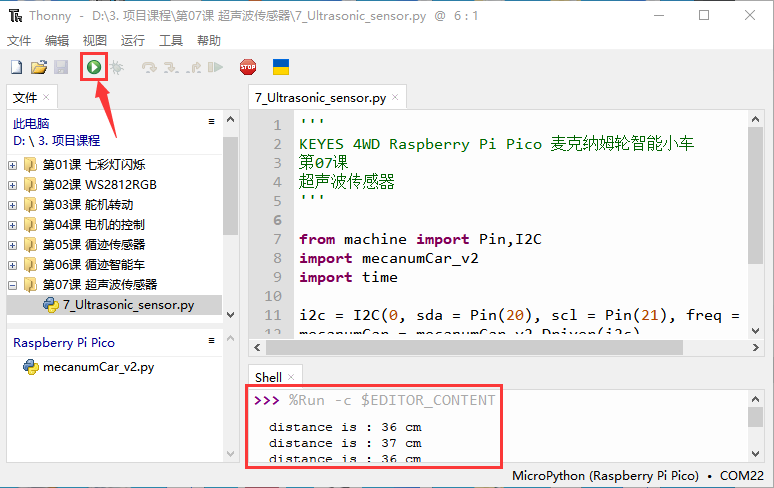Collapse the 第07课 超声波传感器 folder

pos(13,285)
